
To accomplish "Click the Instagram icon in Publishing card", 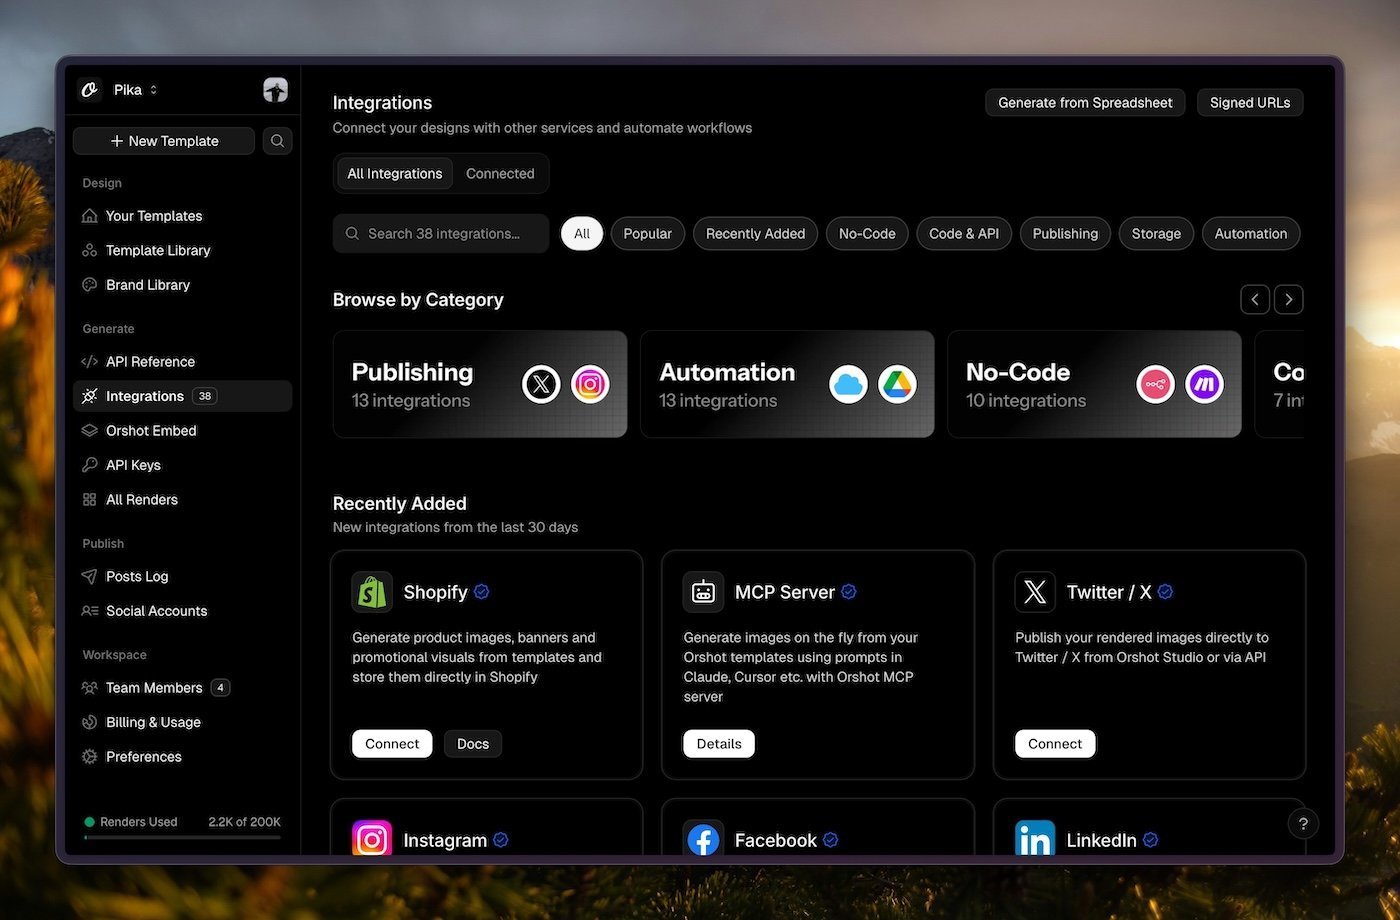I will [590, 384].
